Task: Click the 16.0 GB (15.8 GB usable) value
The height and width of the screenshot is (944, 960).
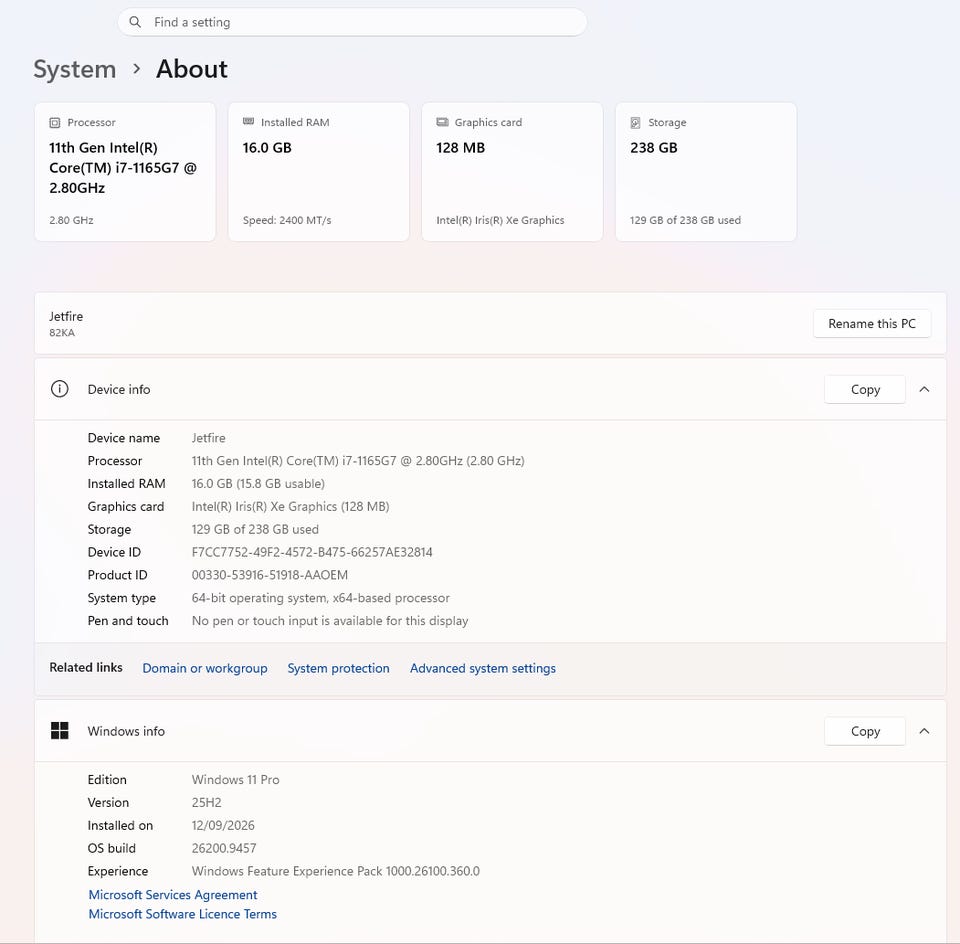Action: (258, 484)
